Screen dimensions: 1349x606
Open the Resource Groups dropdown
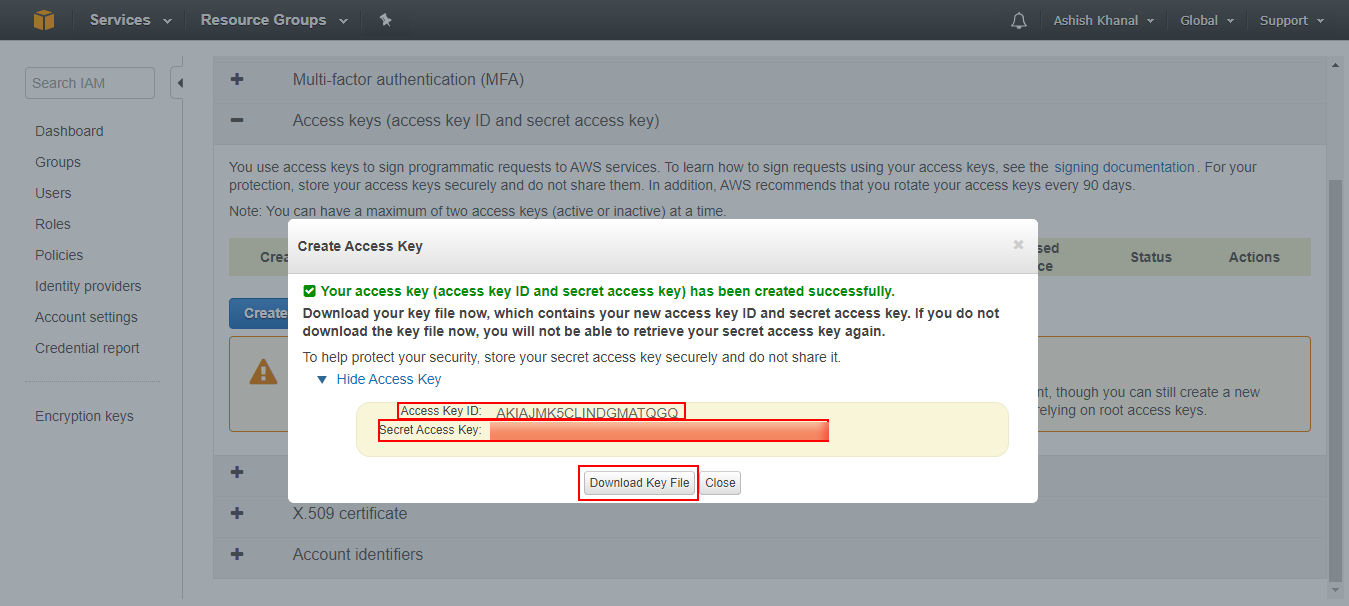click(x=273, y=20)
